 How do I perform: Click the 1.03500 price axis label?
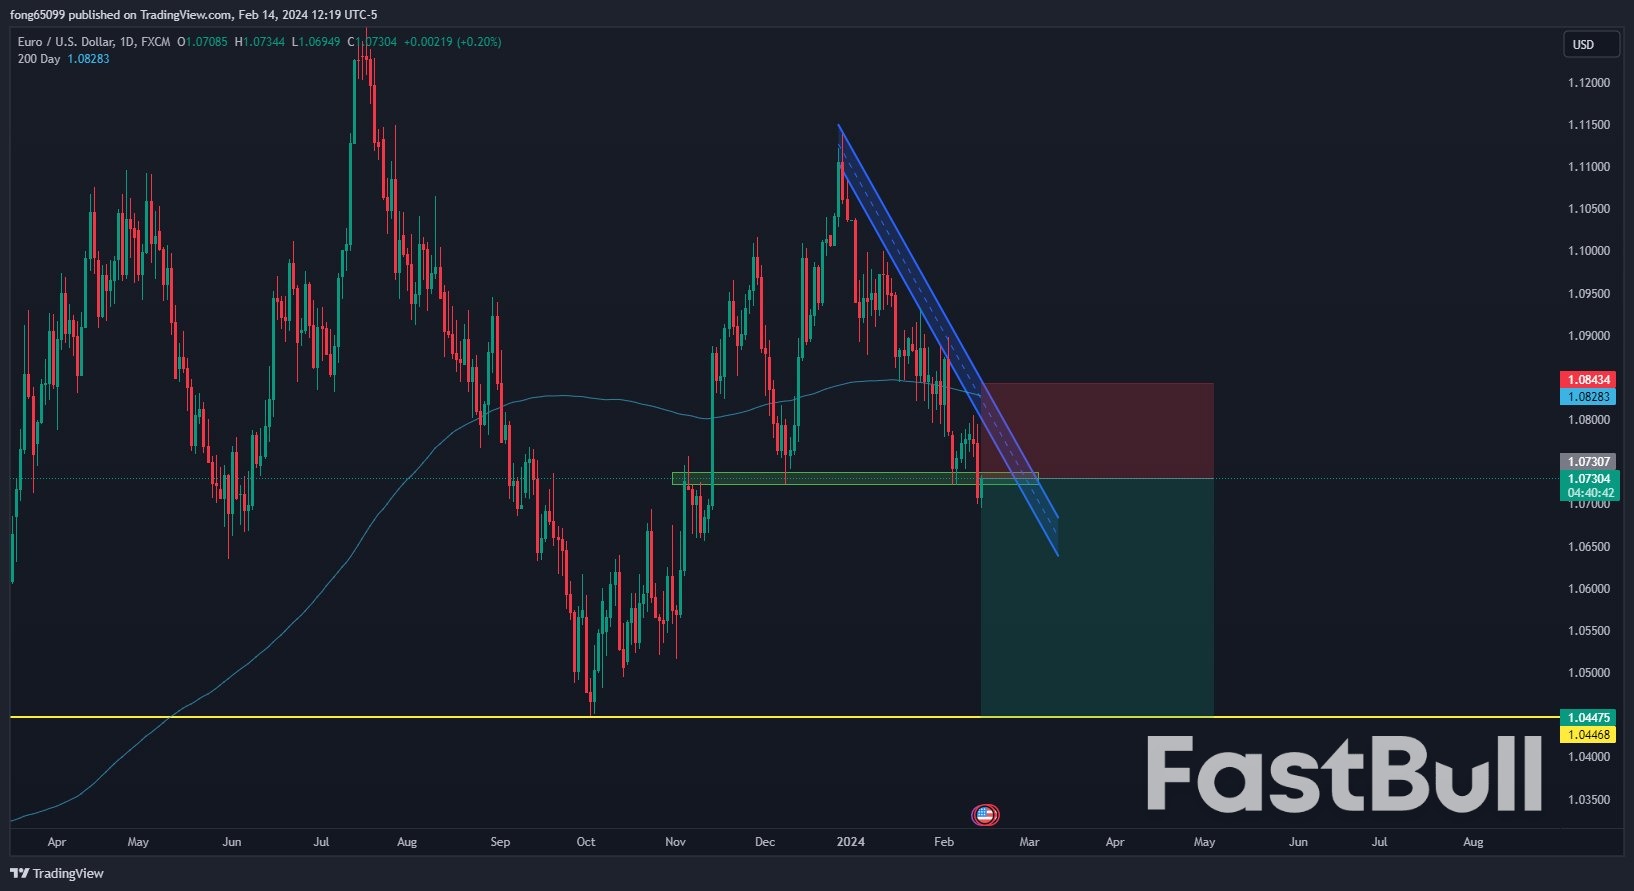pyautogui.click(x=1589, y=800)
